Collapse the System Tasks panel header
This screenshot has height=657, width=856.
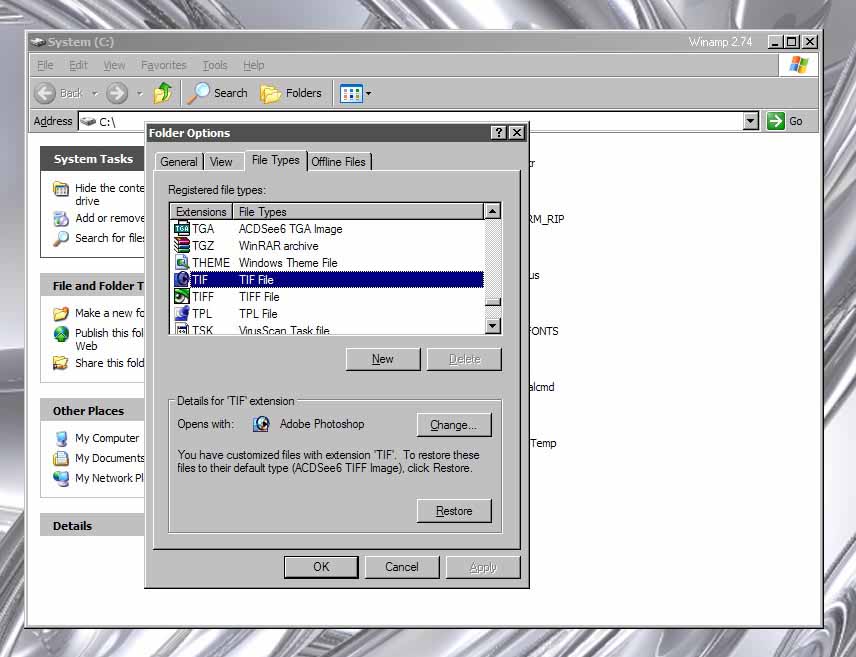(x=93, y=159)
